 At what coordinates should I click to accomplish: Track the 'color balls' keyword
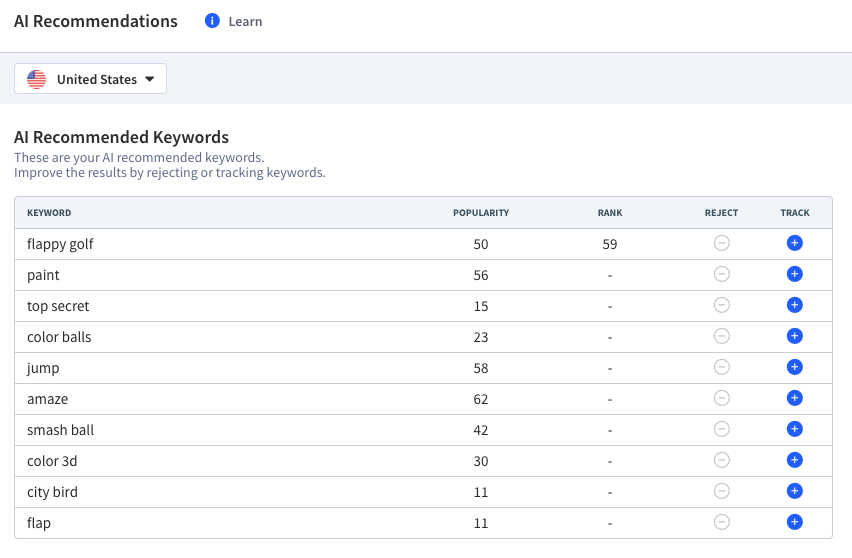(x=794, y=336)
